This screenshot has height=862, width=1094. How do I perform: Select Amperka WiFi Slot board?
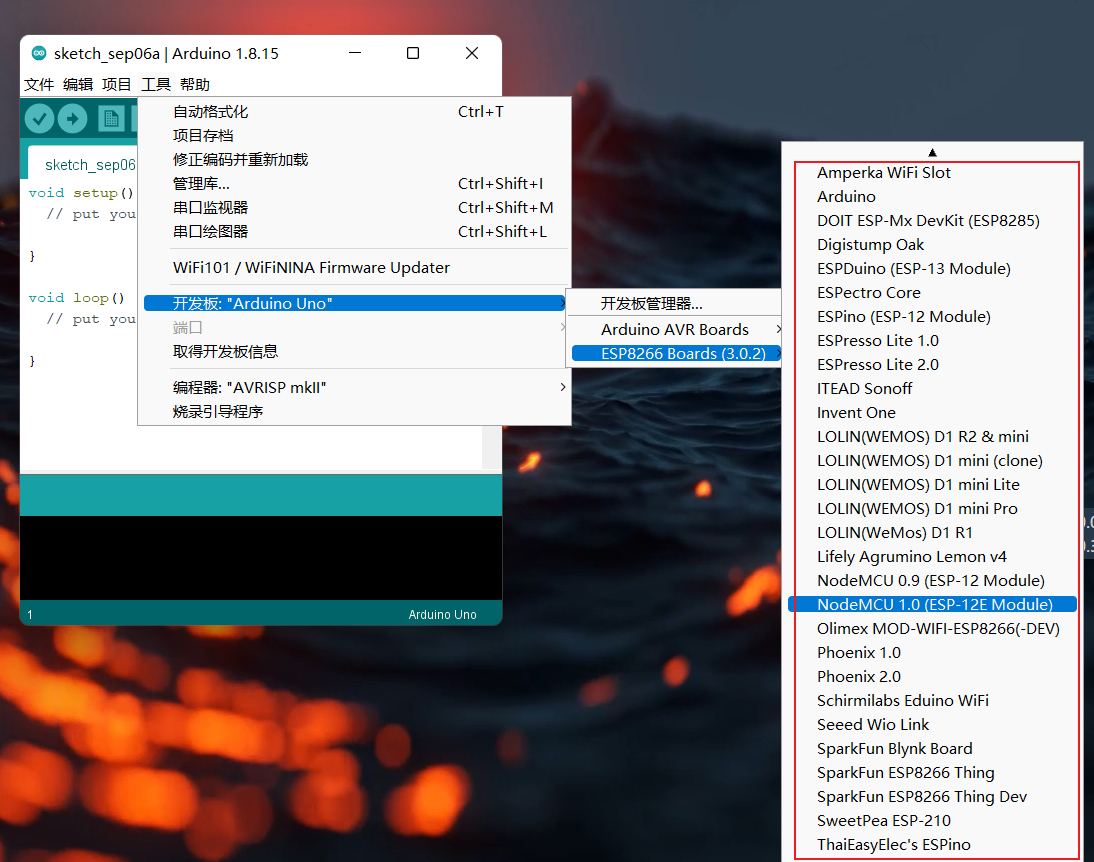click(x=932, y=172)
